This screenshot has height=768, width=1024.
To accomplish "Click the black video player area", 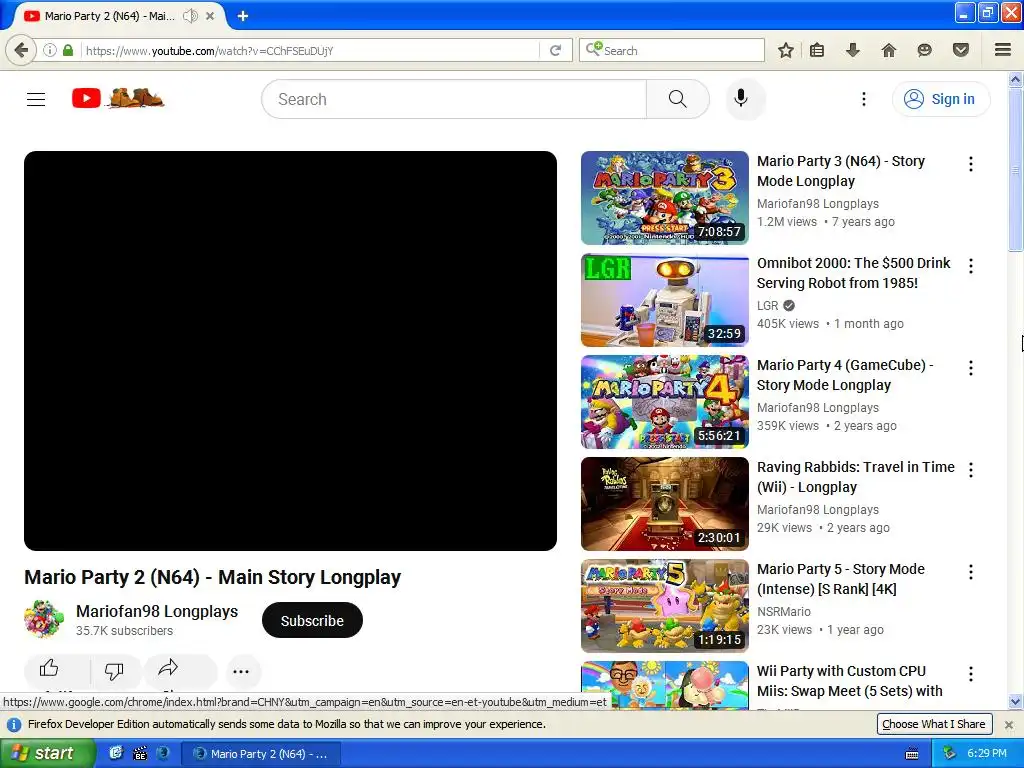I will [x=290, y=351].
